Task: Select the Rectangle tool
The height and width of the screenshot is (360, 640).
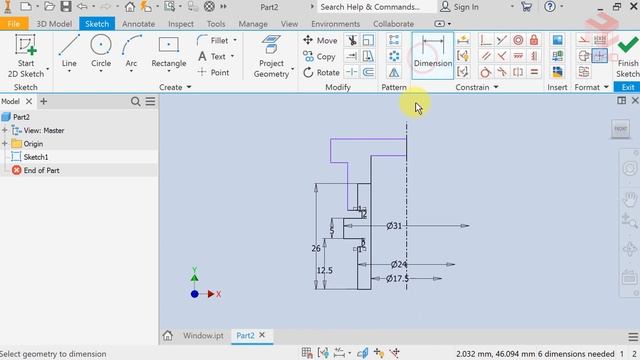Action: point(169,51)
